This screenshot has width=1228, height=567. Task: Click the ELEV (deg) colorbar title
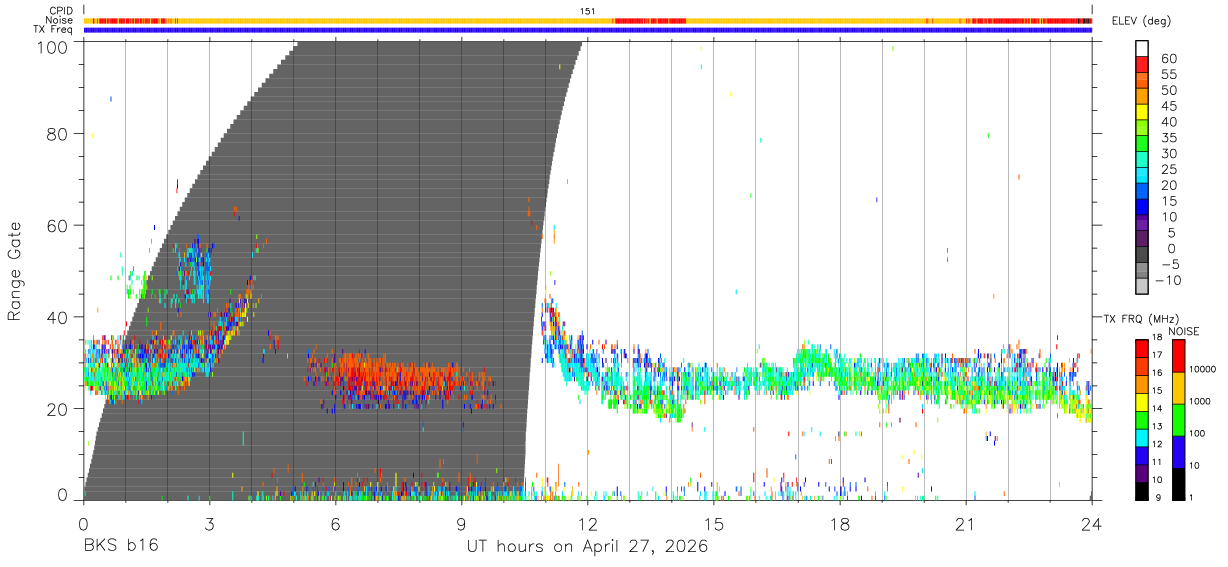[x=1140, y=21]
